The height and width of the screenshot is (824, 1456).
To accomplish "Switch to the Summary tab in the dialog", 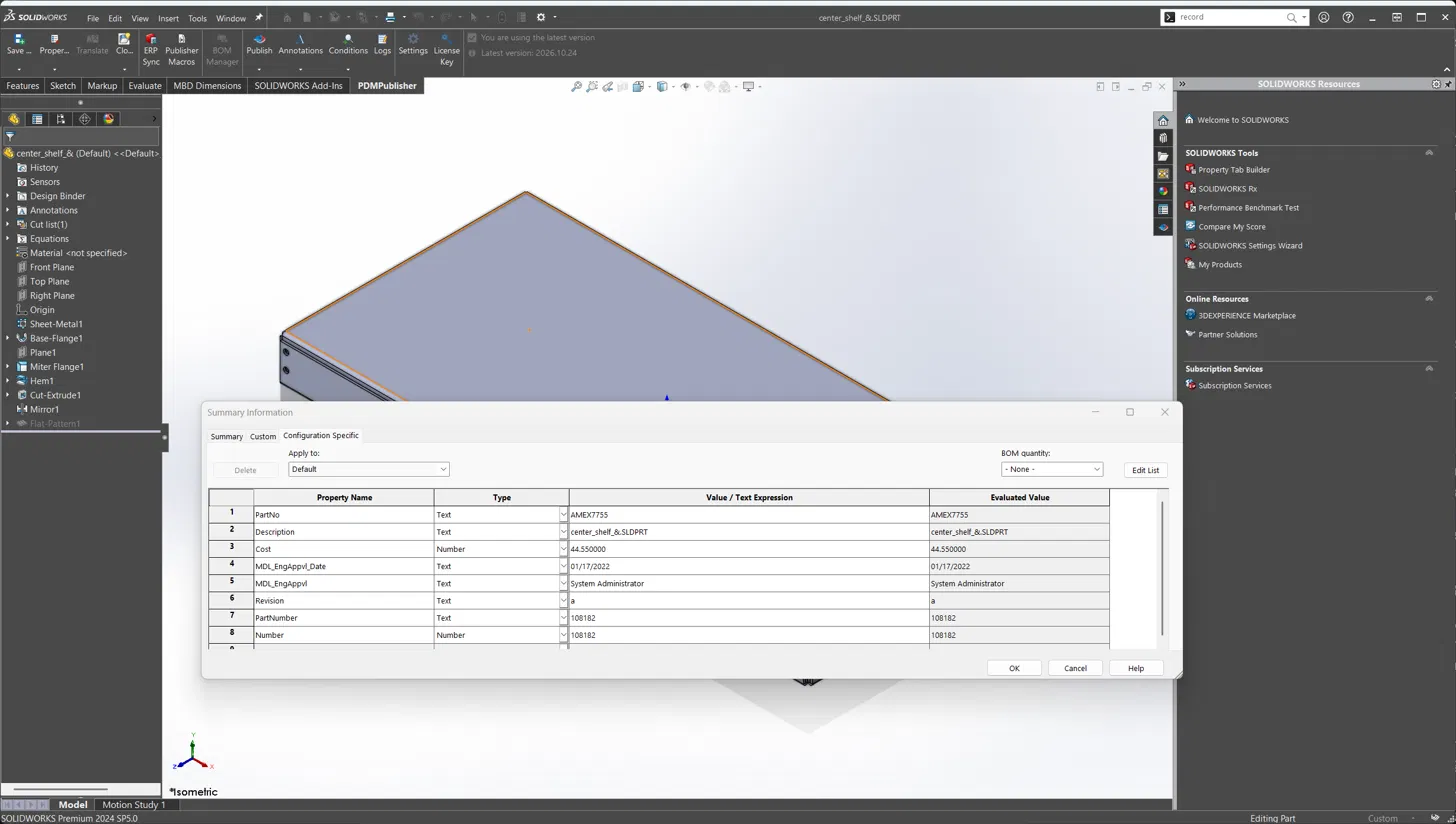I will [x=226, y=437].
